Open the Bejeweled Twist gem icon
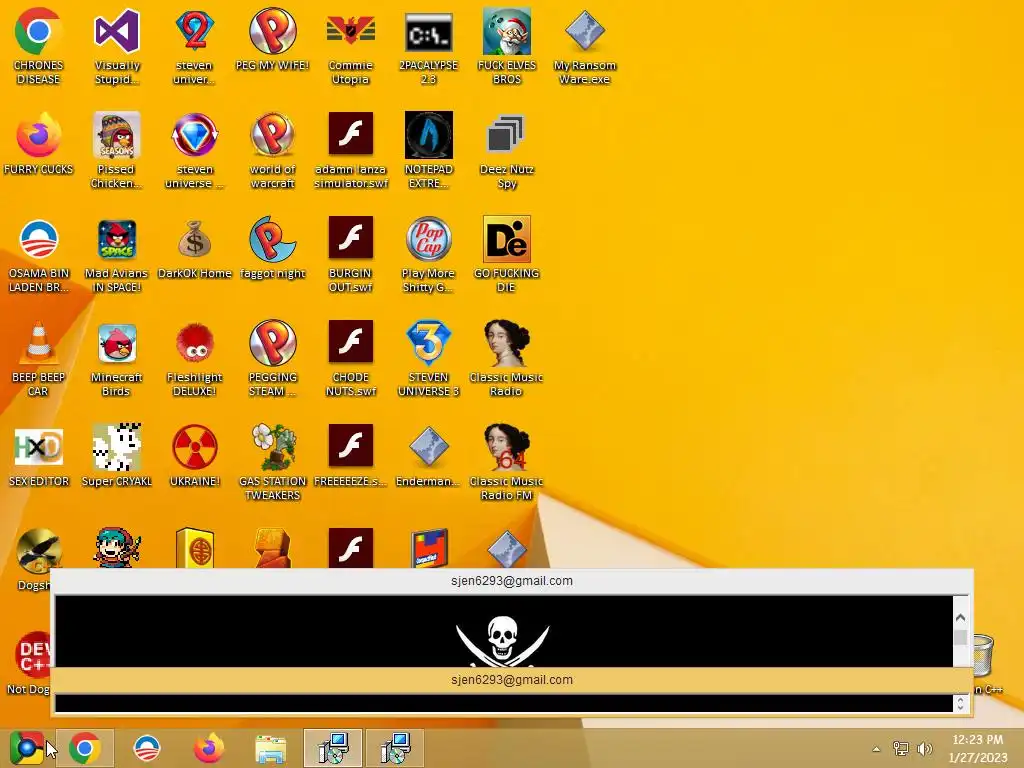Screen dimensions: 1024x768 click(x=195, y=135)
